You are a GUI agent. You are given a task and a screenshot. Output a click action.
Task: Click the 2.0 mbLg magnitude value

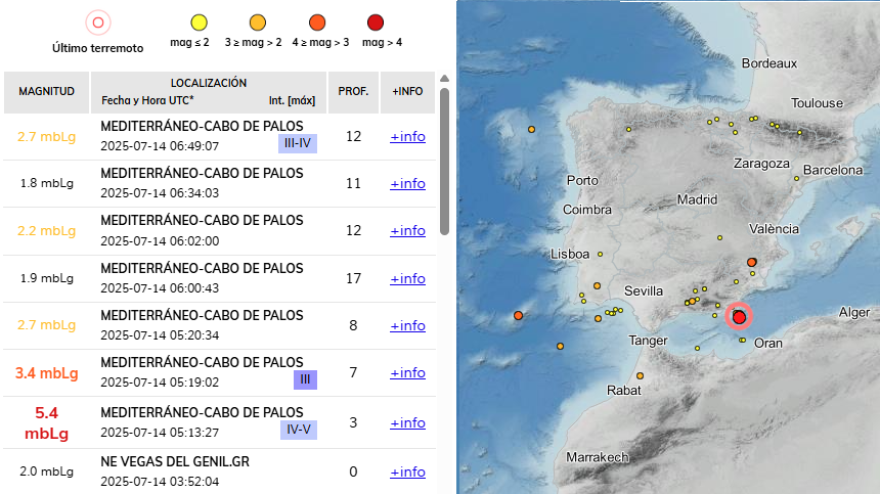pos(47,471)
